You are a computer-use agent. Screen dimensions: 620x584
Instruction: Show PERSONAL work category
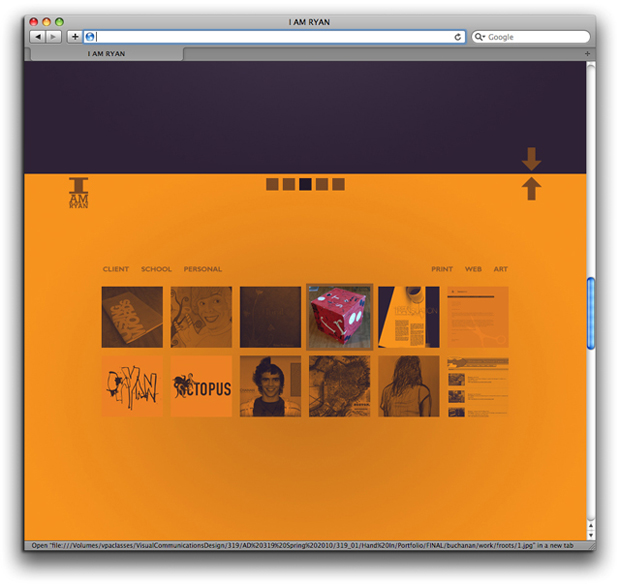point(203,269)
